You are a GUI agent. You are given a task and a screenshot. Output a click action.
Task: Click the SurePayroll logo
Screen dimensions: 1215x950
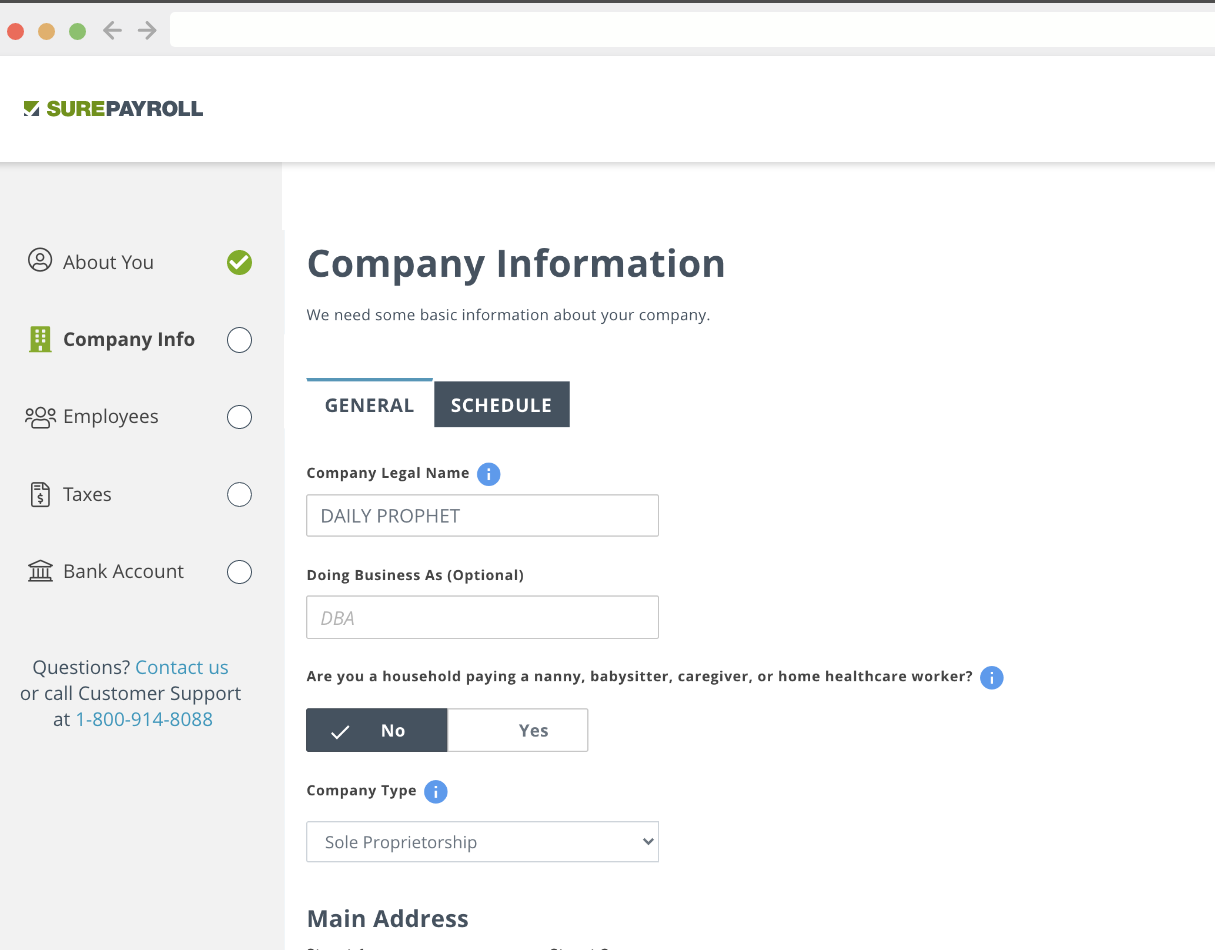pos(113,109)
